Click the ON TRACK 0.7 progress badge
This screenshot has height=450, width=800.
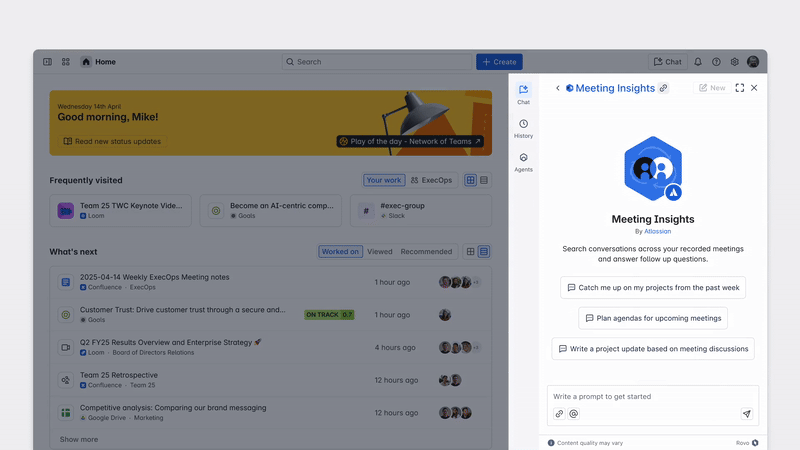coord(329,314)
